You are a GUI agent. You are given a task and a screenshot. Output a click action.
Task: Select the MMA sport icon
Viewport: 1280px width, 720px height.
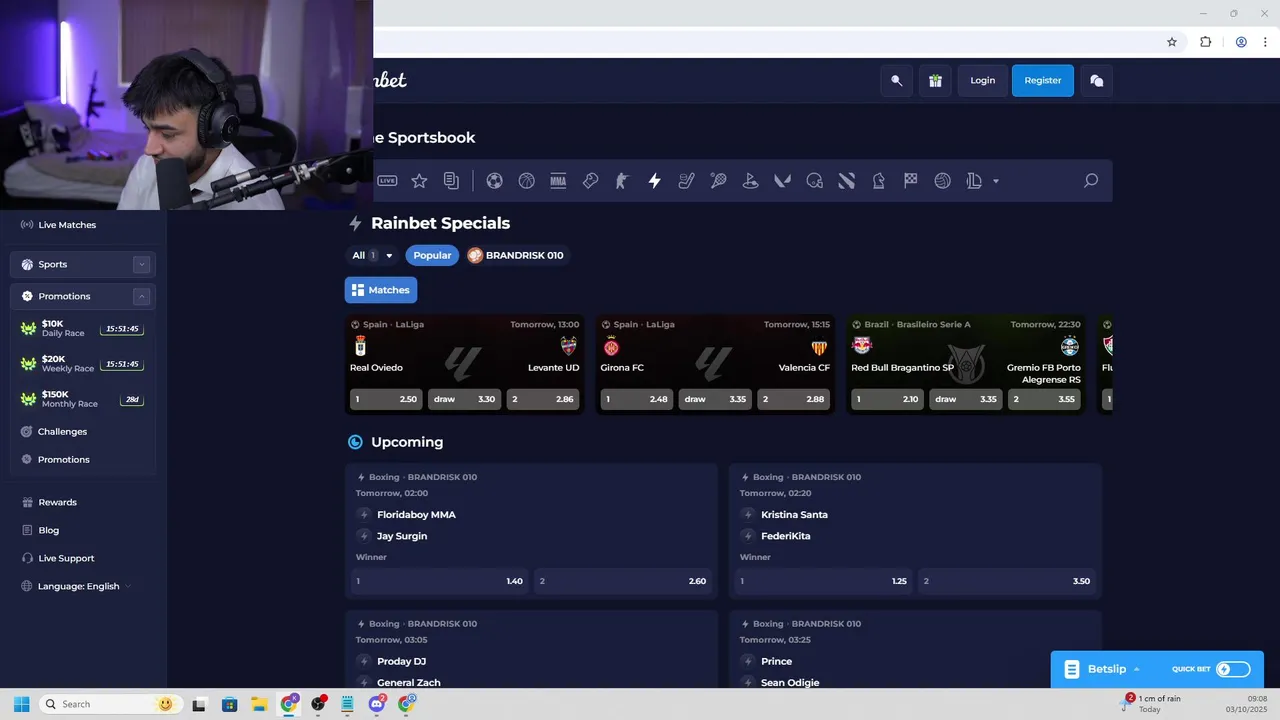point(558,181)
